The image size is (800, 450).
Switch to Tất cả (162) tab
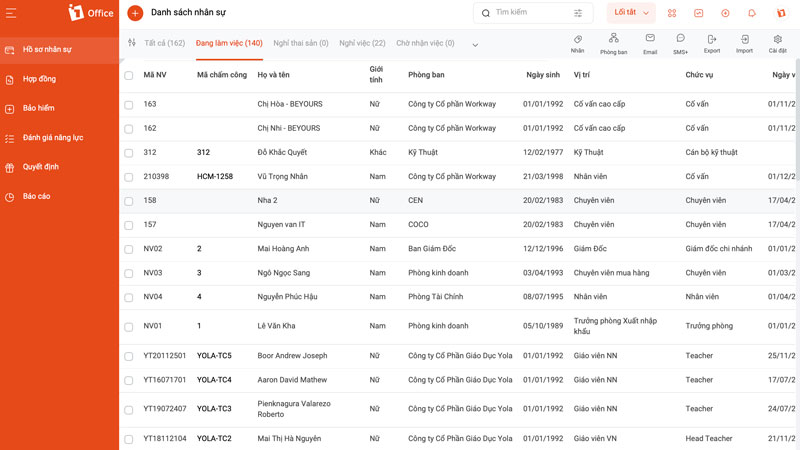[x=164, y=43]
